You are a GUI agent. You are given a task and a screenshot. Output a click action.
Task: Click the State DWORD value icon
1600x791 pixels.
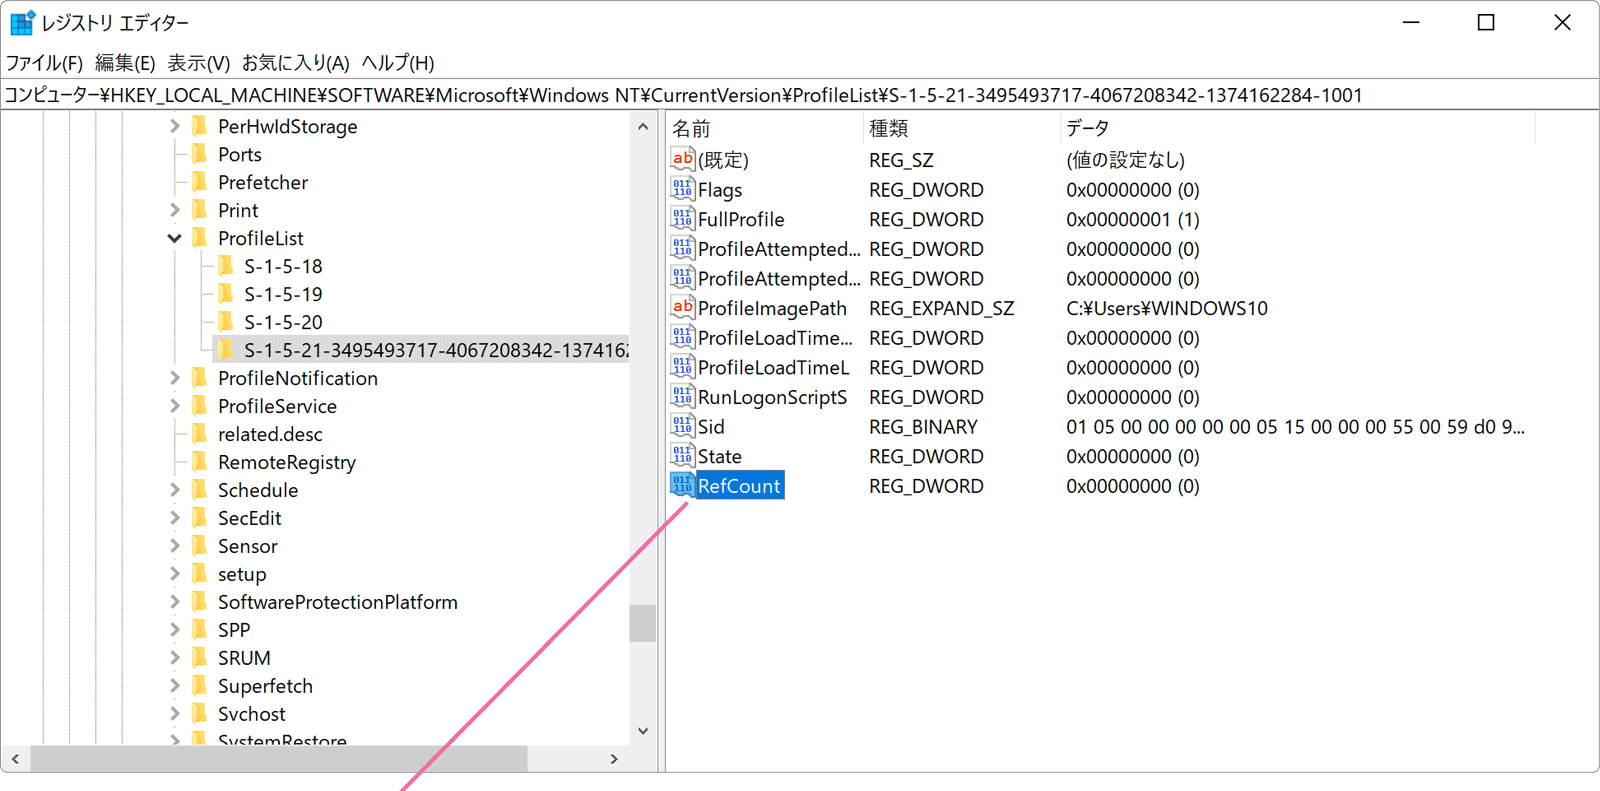683,456
